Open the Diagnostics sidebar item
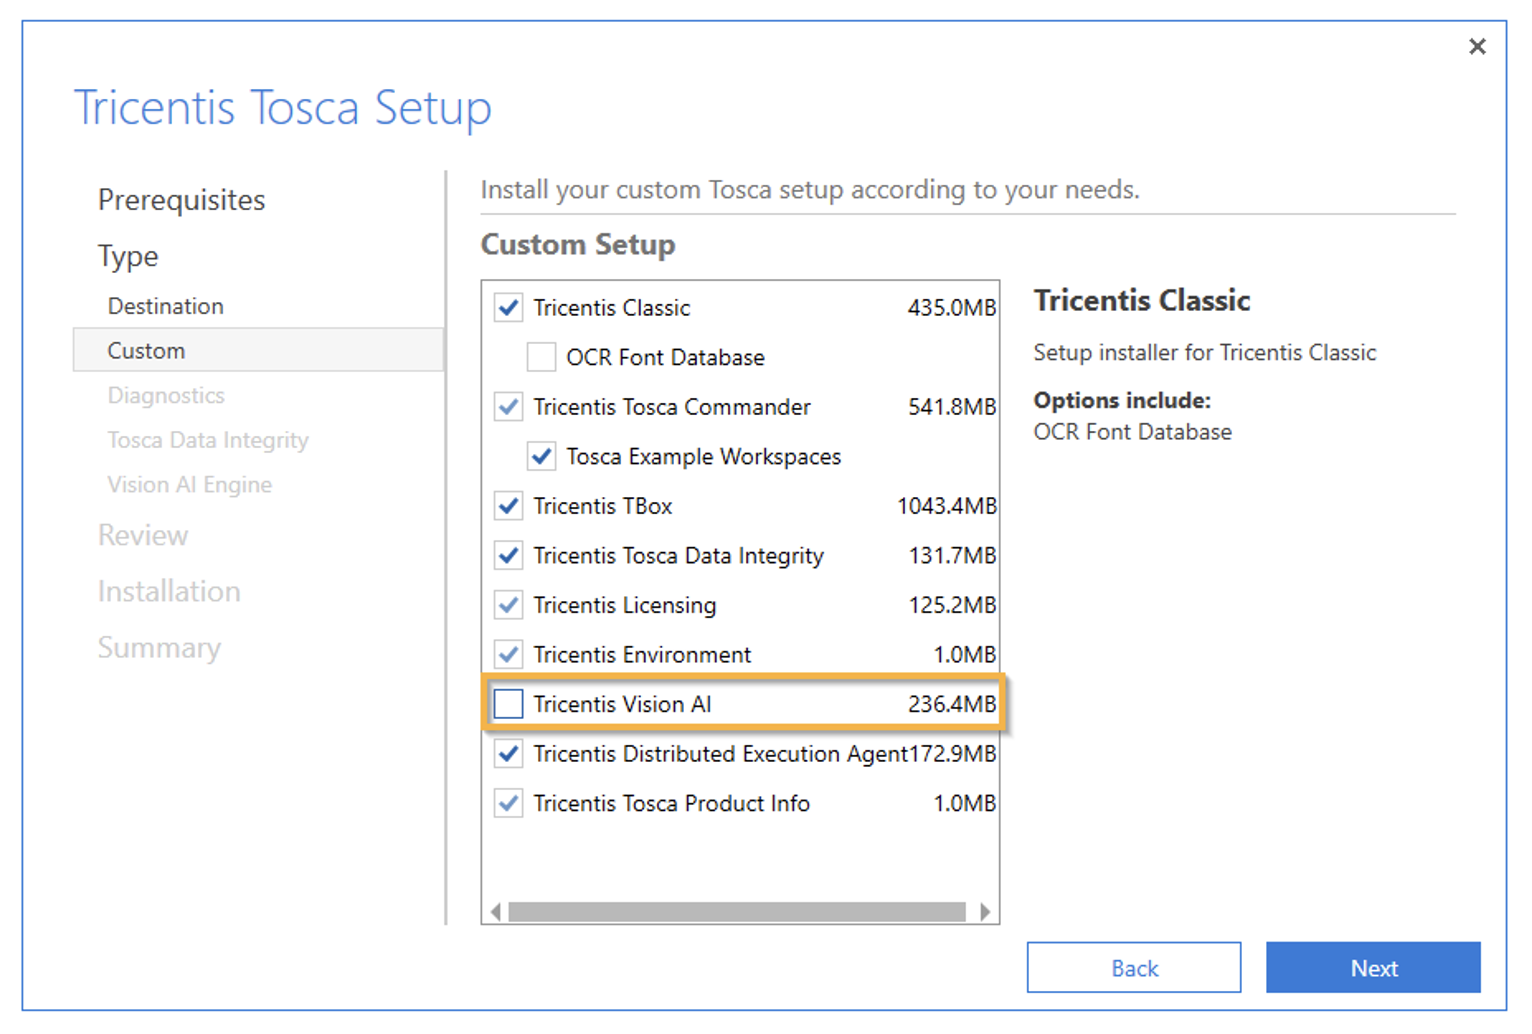 [x=166, y=395]
